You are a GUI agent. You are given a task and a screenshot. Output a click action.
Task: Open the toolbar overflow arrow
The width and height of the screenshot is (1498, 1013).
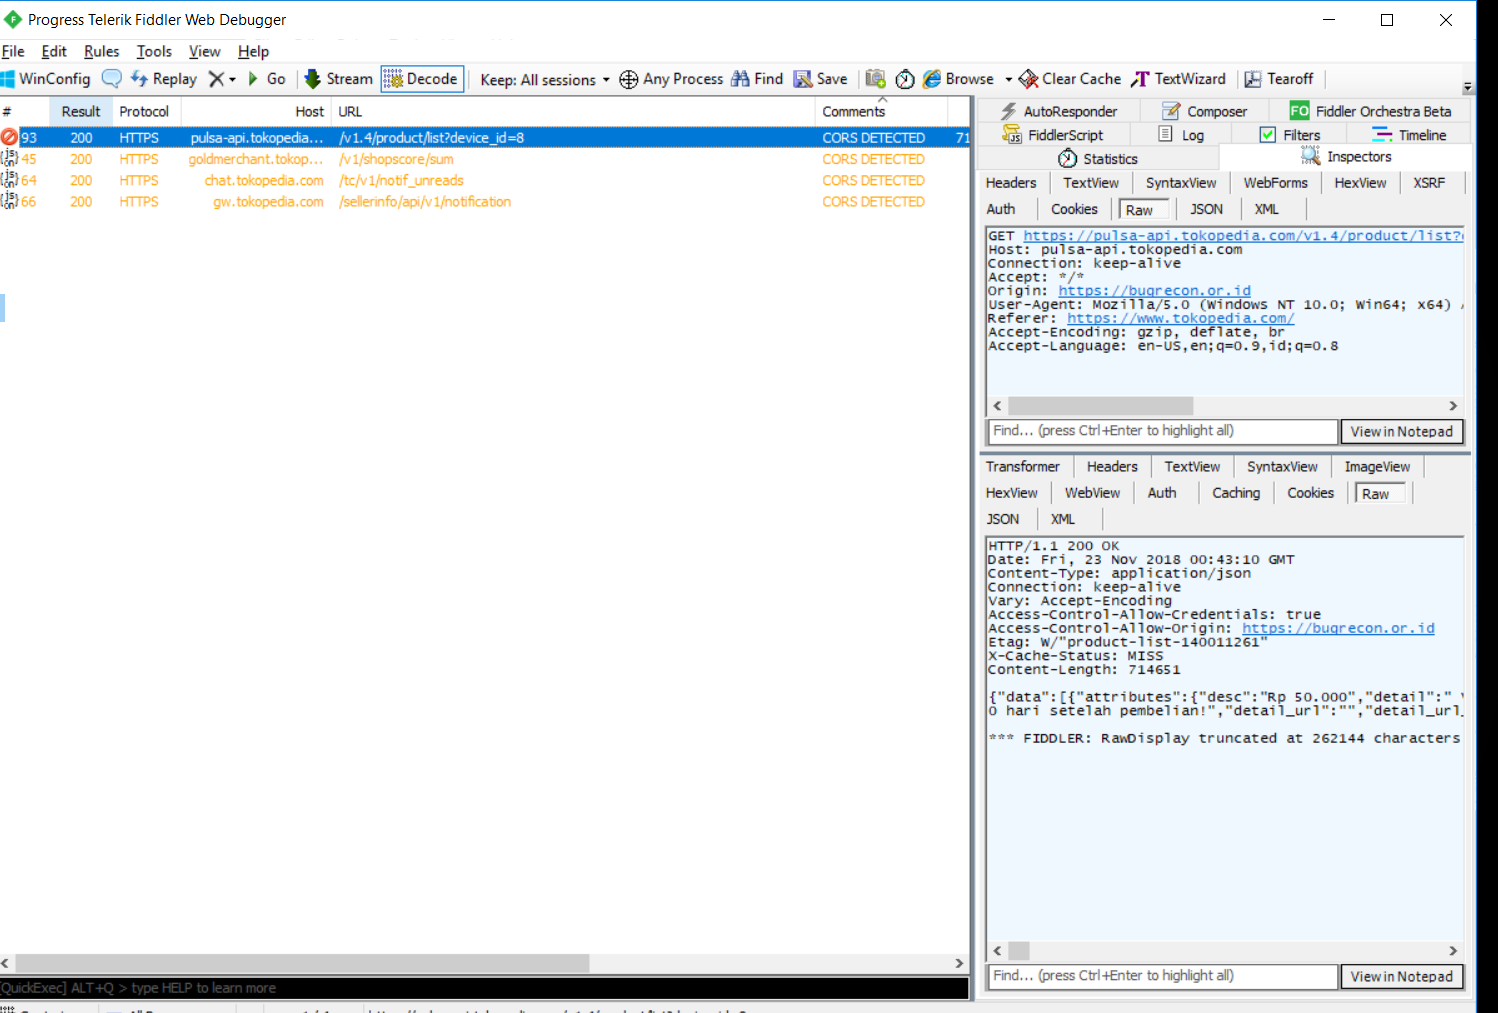pos(1468,87)
